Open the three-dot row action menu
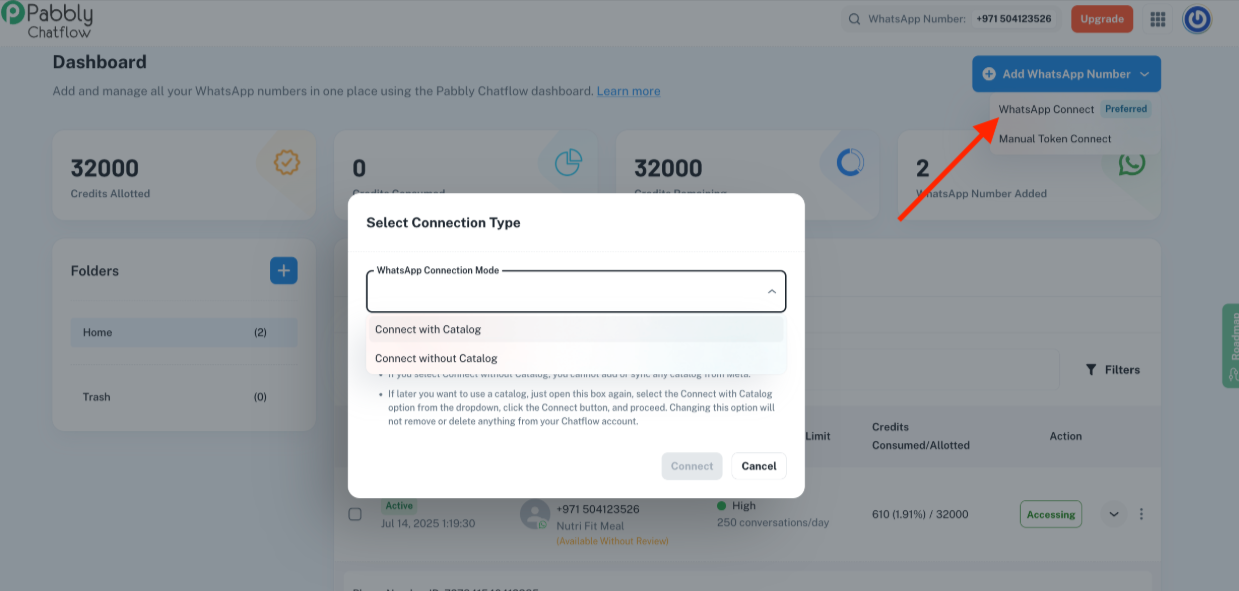The image size is (1239, 591). click(x=1141, y=514)
